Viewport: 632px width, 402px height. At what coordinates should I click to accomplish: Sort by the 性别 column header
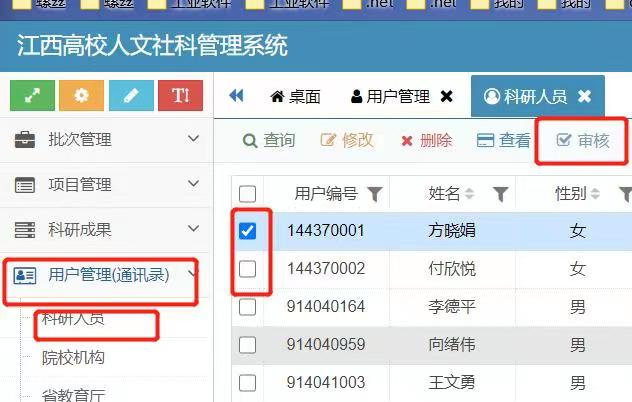point(571,193)
